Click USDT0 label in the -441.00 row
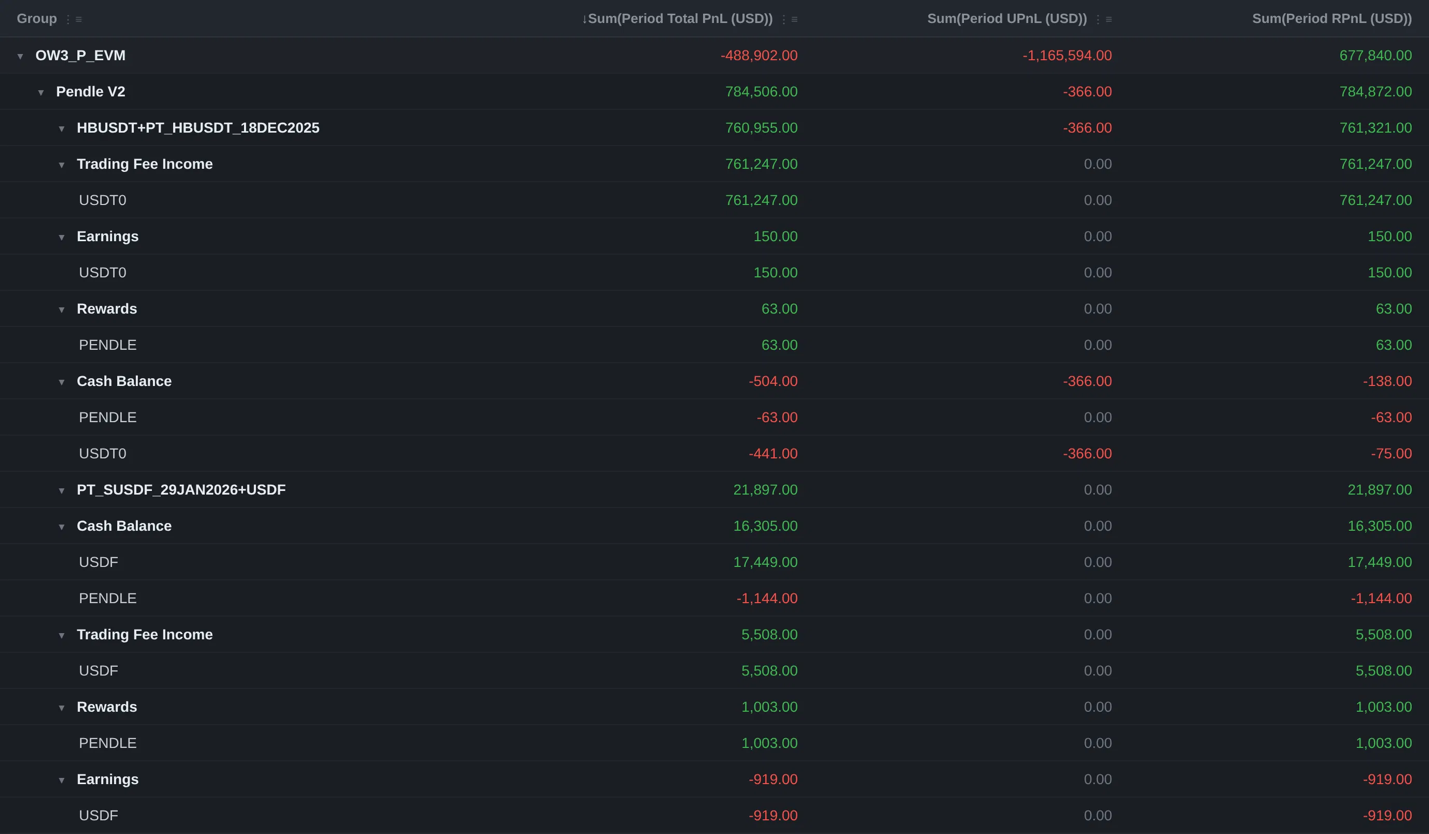The image size is (1429, 834). [102, 454]
